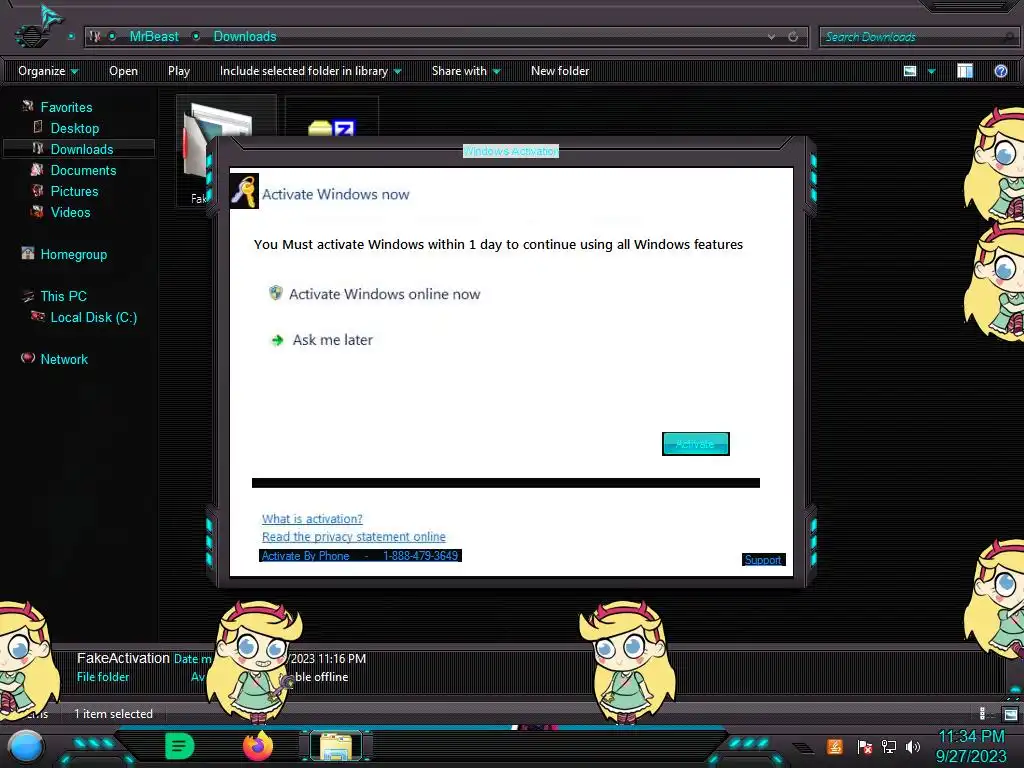Viewport: 1024px width, 768px height.
Task: Expand the address bar history dropdown
Action: click(x=771, y=37)
